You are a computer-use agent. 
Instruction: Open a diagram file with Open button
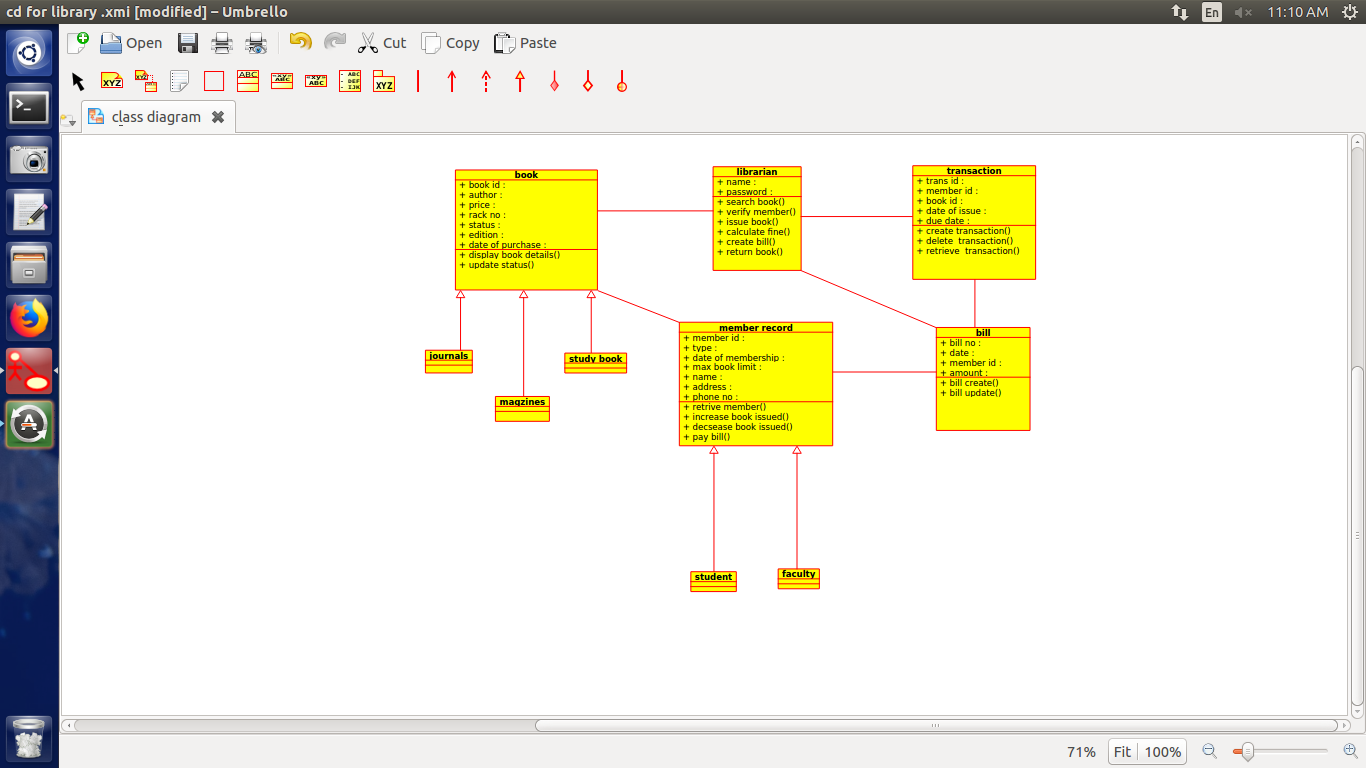click(130, 43)
